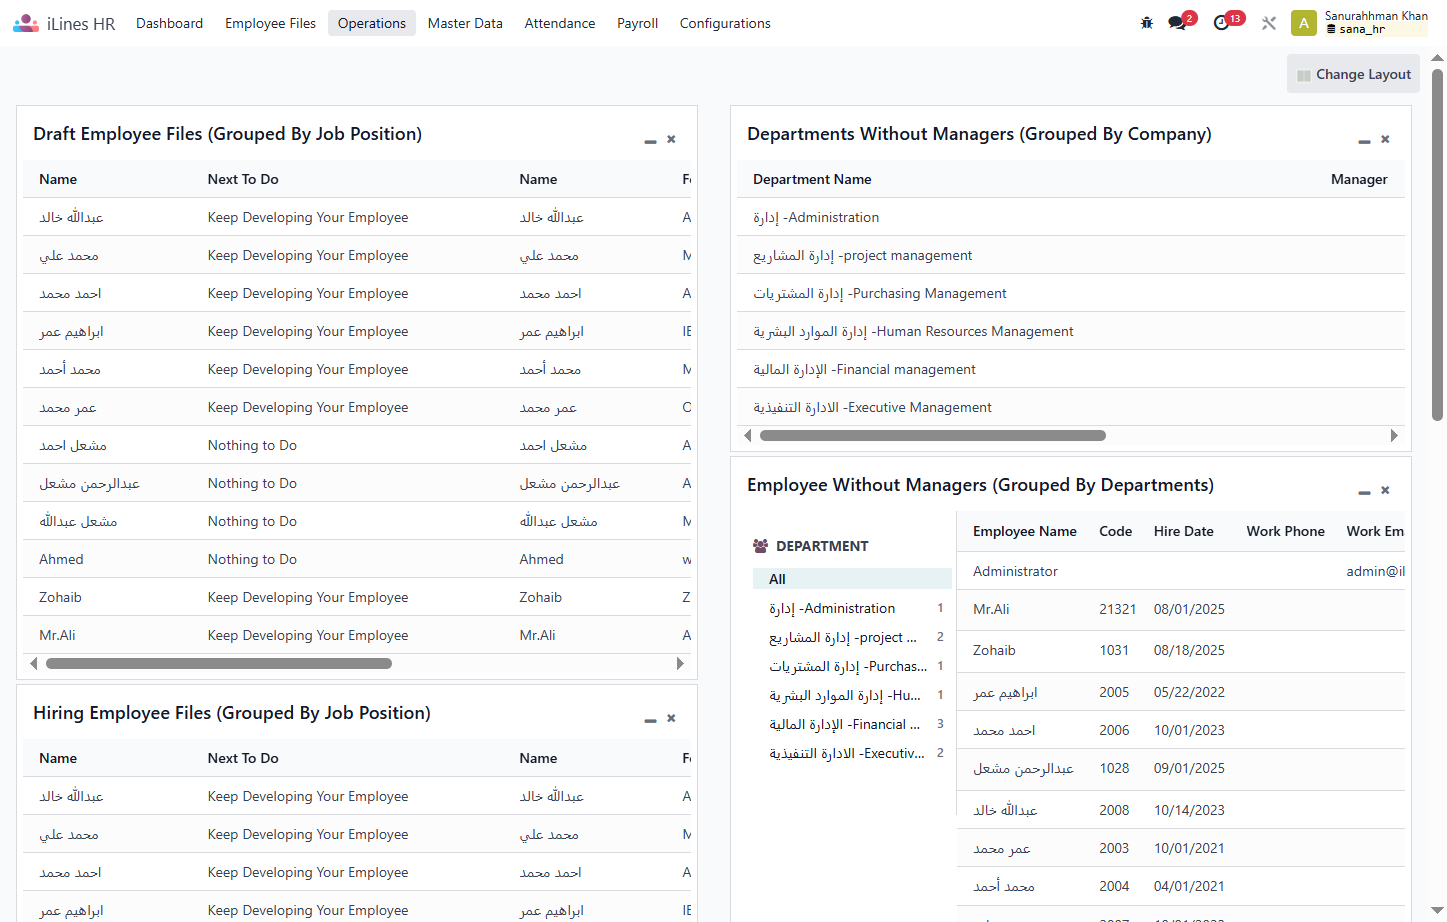Remove the Employee Without Managers panel
Viewport: 1447px width, 922px height.
pyautogui.click(x=1385, y=490)
